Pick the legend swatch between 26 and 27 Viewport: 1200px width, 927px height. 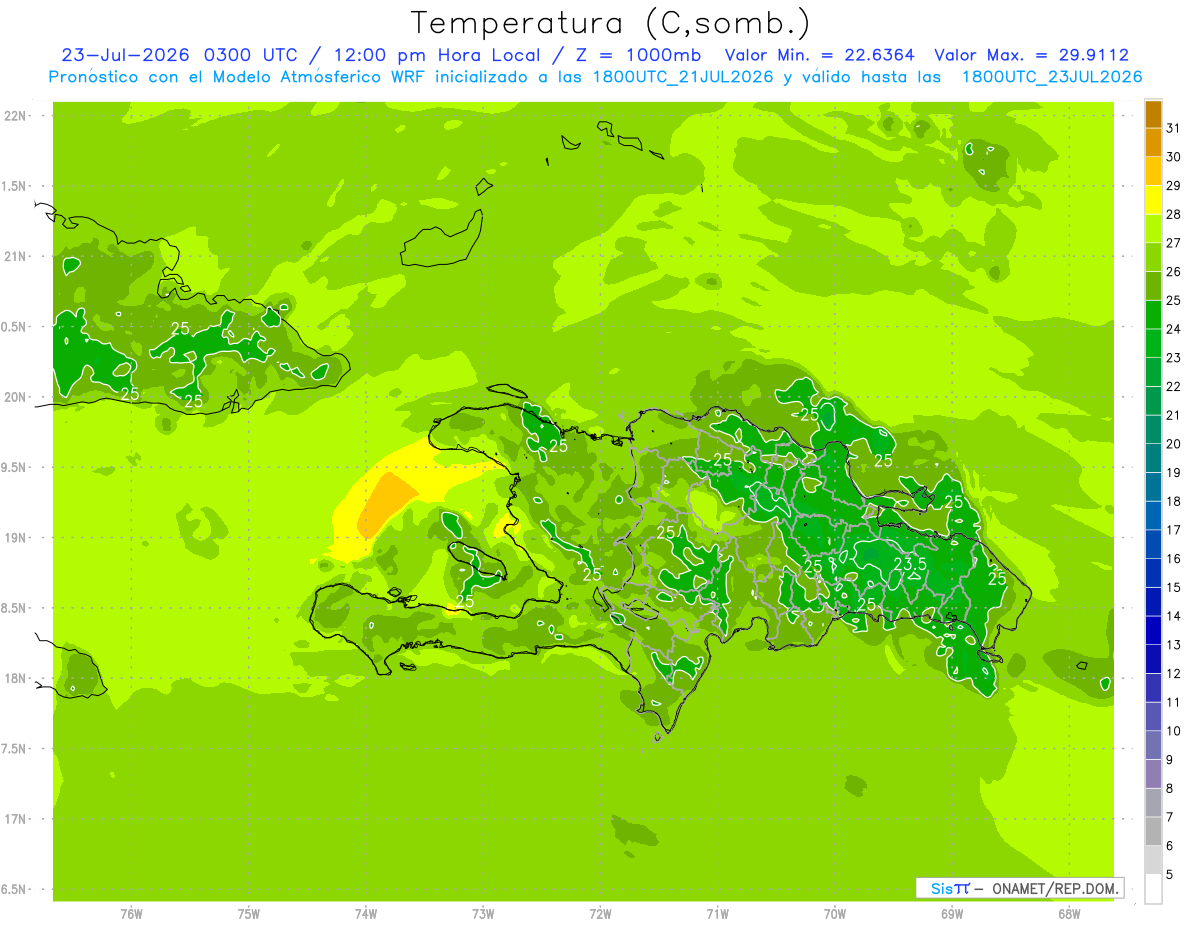click(x=1153, y=257)
